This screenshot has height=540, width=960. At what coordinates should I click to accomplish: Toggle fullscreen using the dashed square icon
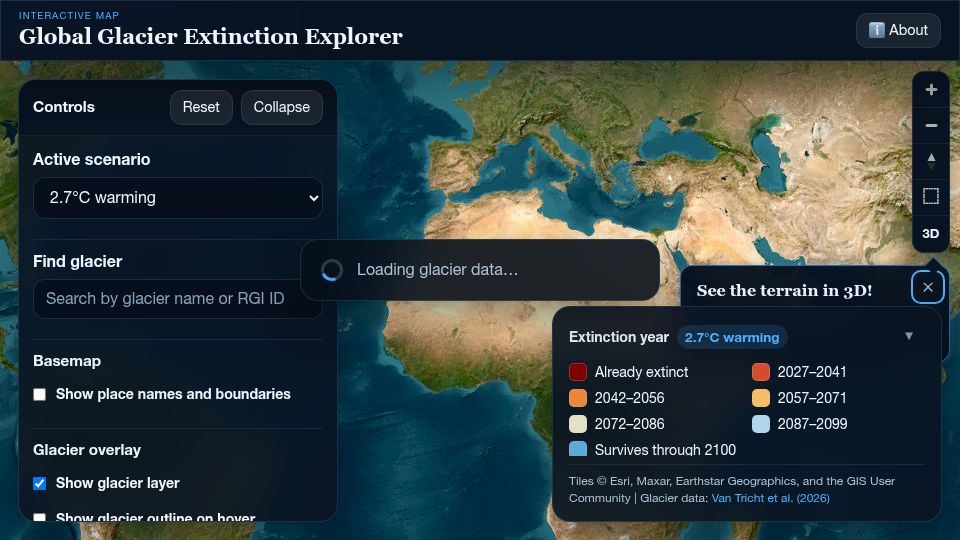[931, 197]
